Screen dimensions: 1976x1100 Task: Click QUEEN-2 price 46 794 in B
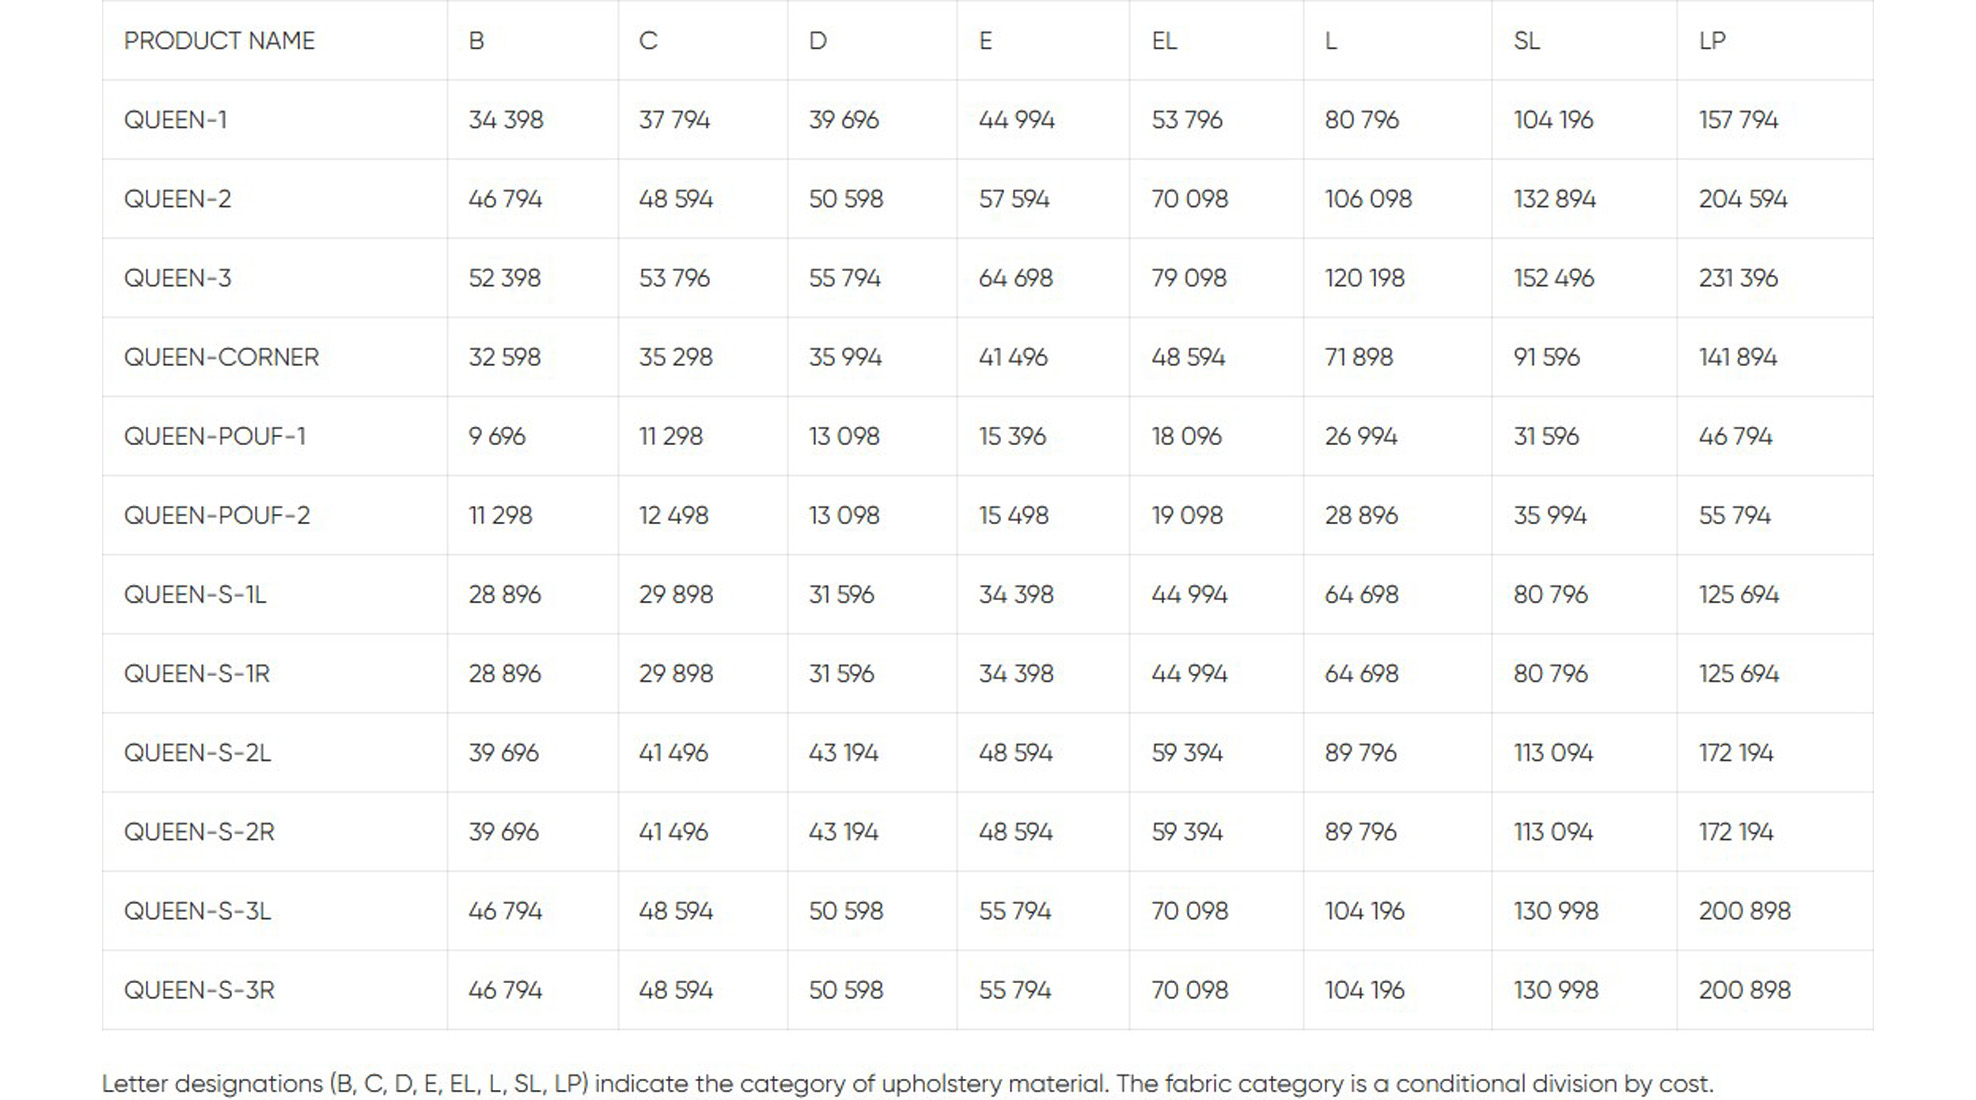(x=505, y=199)
